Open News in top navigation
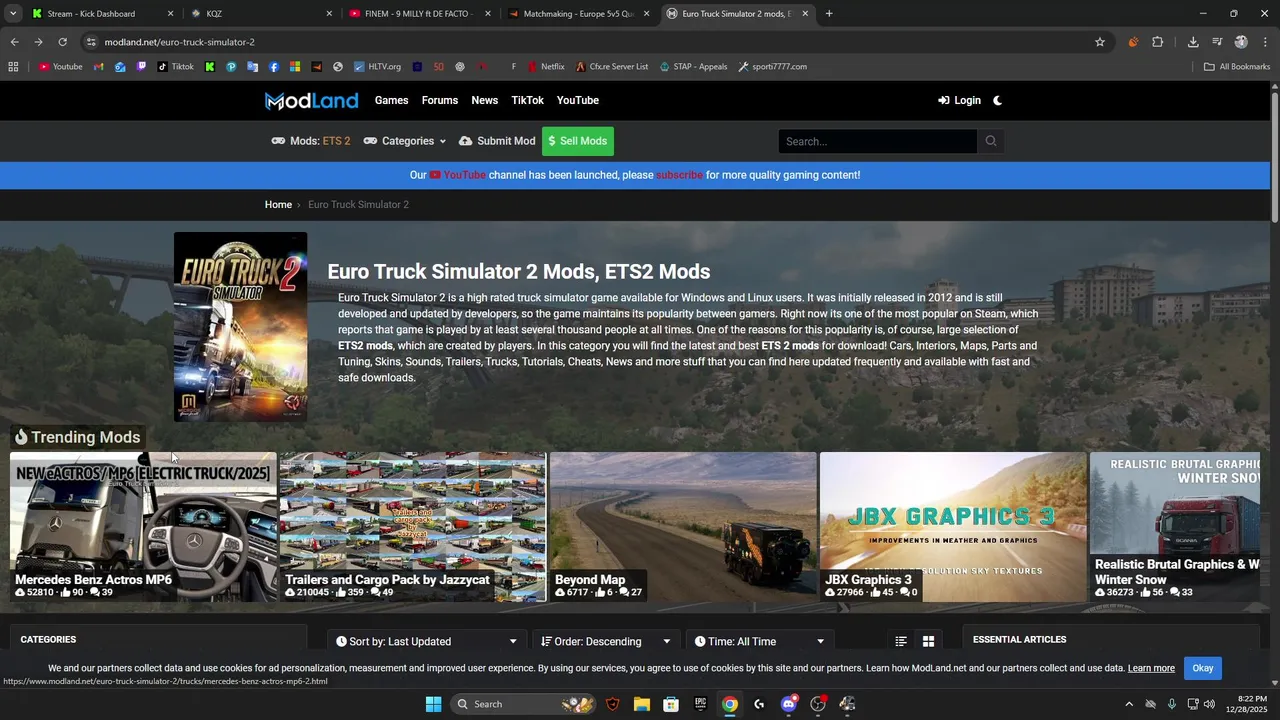This screenshot has width=1280, height=720. (x=485, y=100)
